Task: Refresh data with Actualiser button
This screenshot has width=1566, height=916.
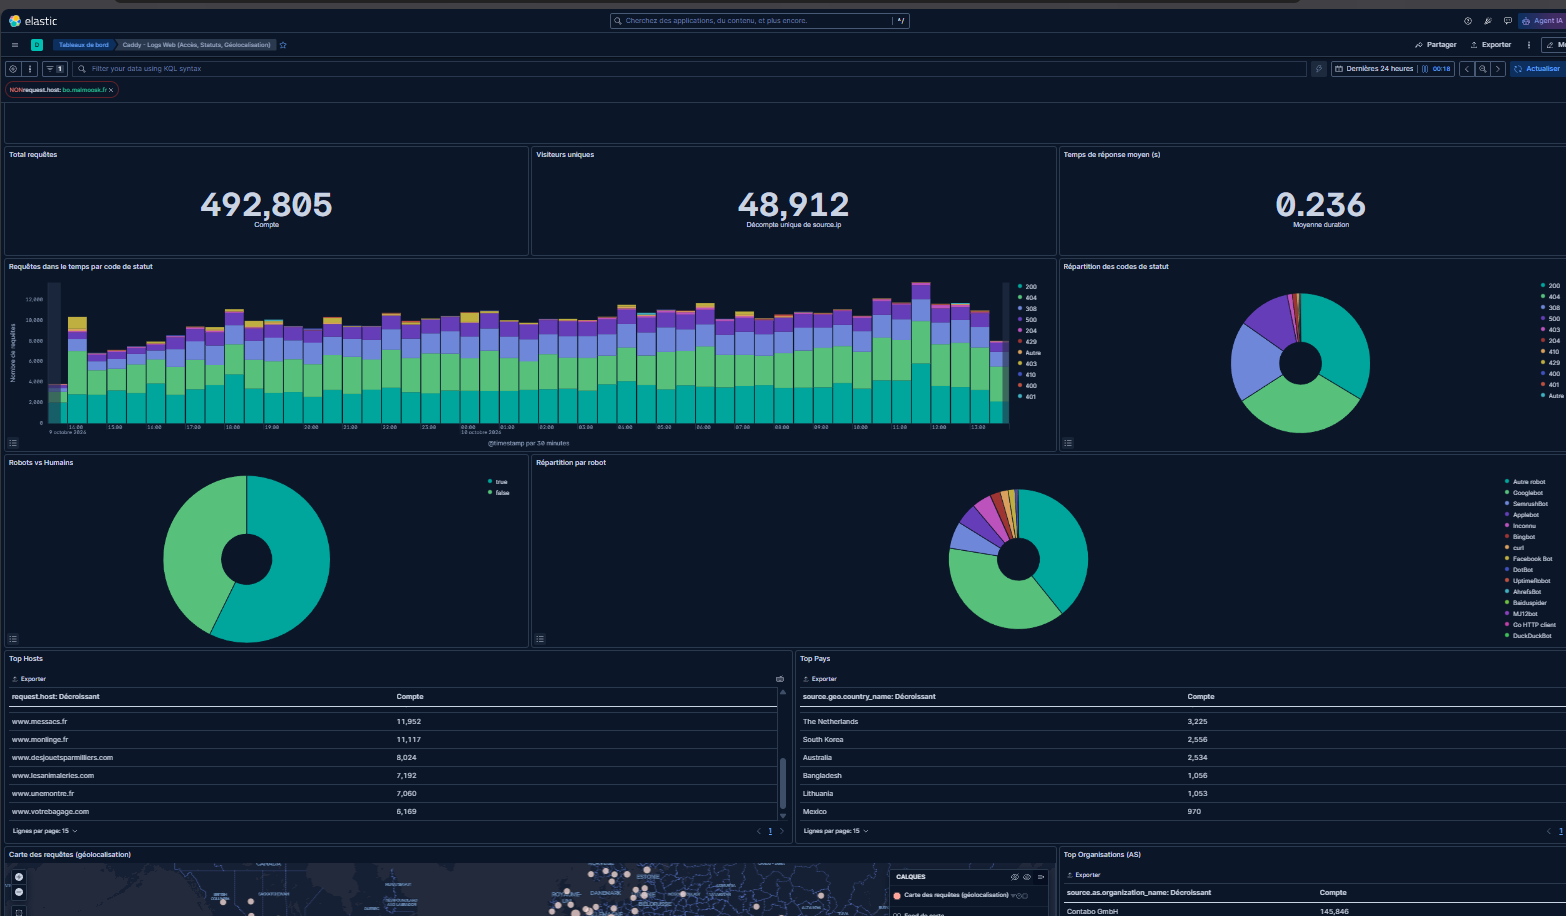Action: click(x=1537, y=69)
